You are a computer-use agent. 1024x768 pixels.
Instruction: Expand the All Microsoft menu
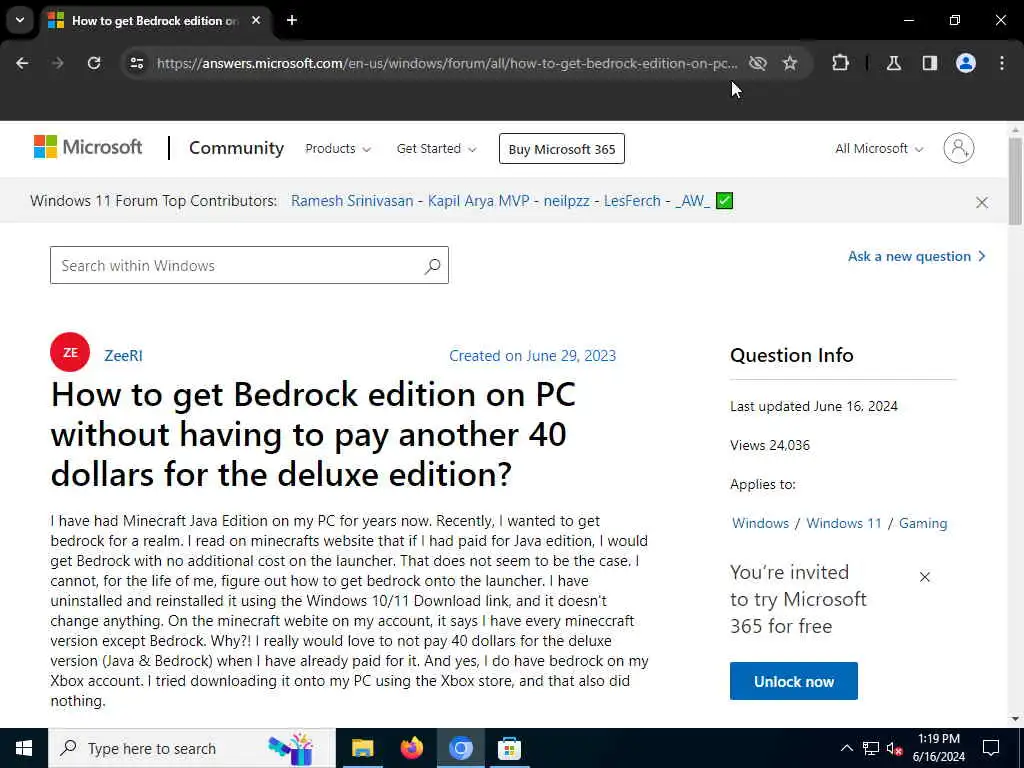[x=879, y=149]
